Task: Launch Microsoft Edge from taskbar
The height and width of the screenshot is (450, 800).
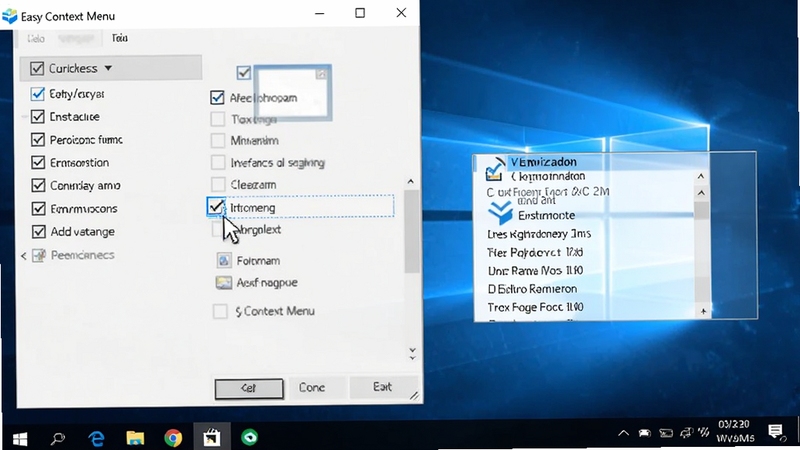Action: coord(96,438)
